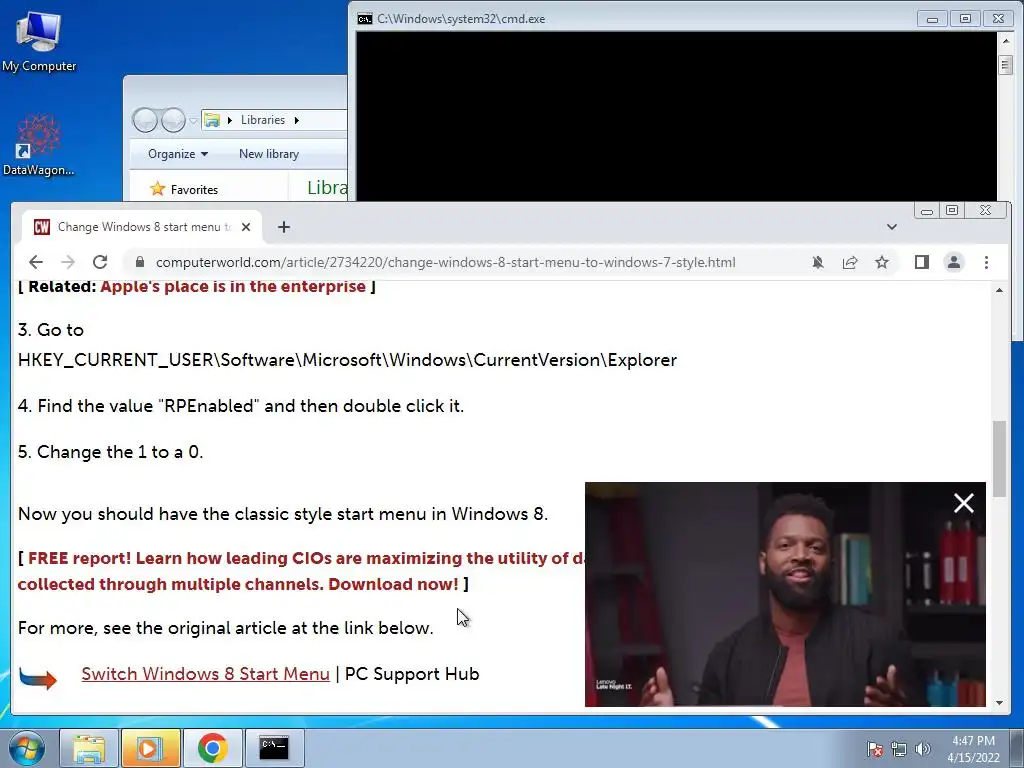Expand arrow after Libraries breadcrumb

click(x=296, y=120)
